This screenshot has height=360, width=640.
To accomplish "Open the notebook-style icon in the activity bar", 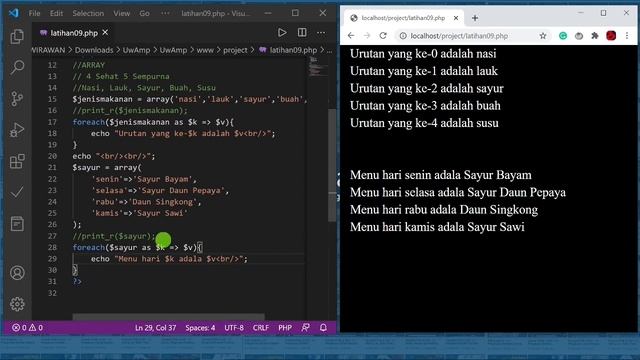I will (x=17, y=224).
